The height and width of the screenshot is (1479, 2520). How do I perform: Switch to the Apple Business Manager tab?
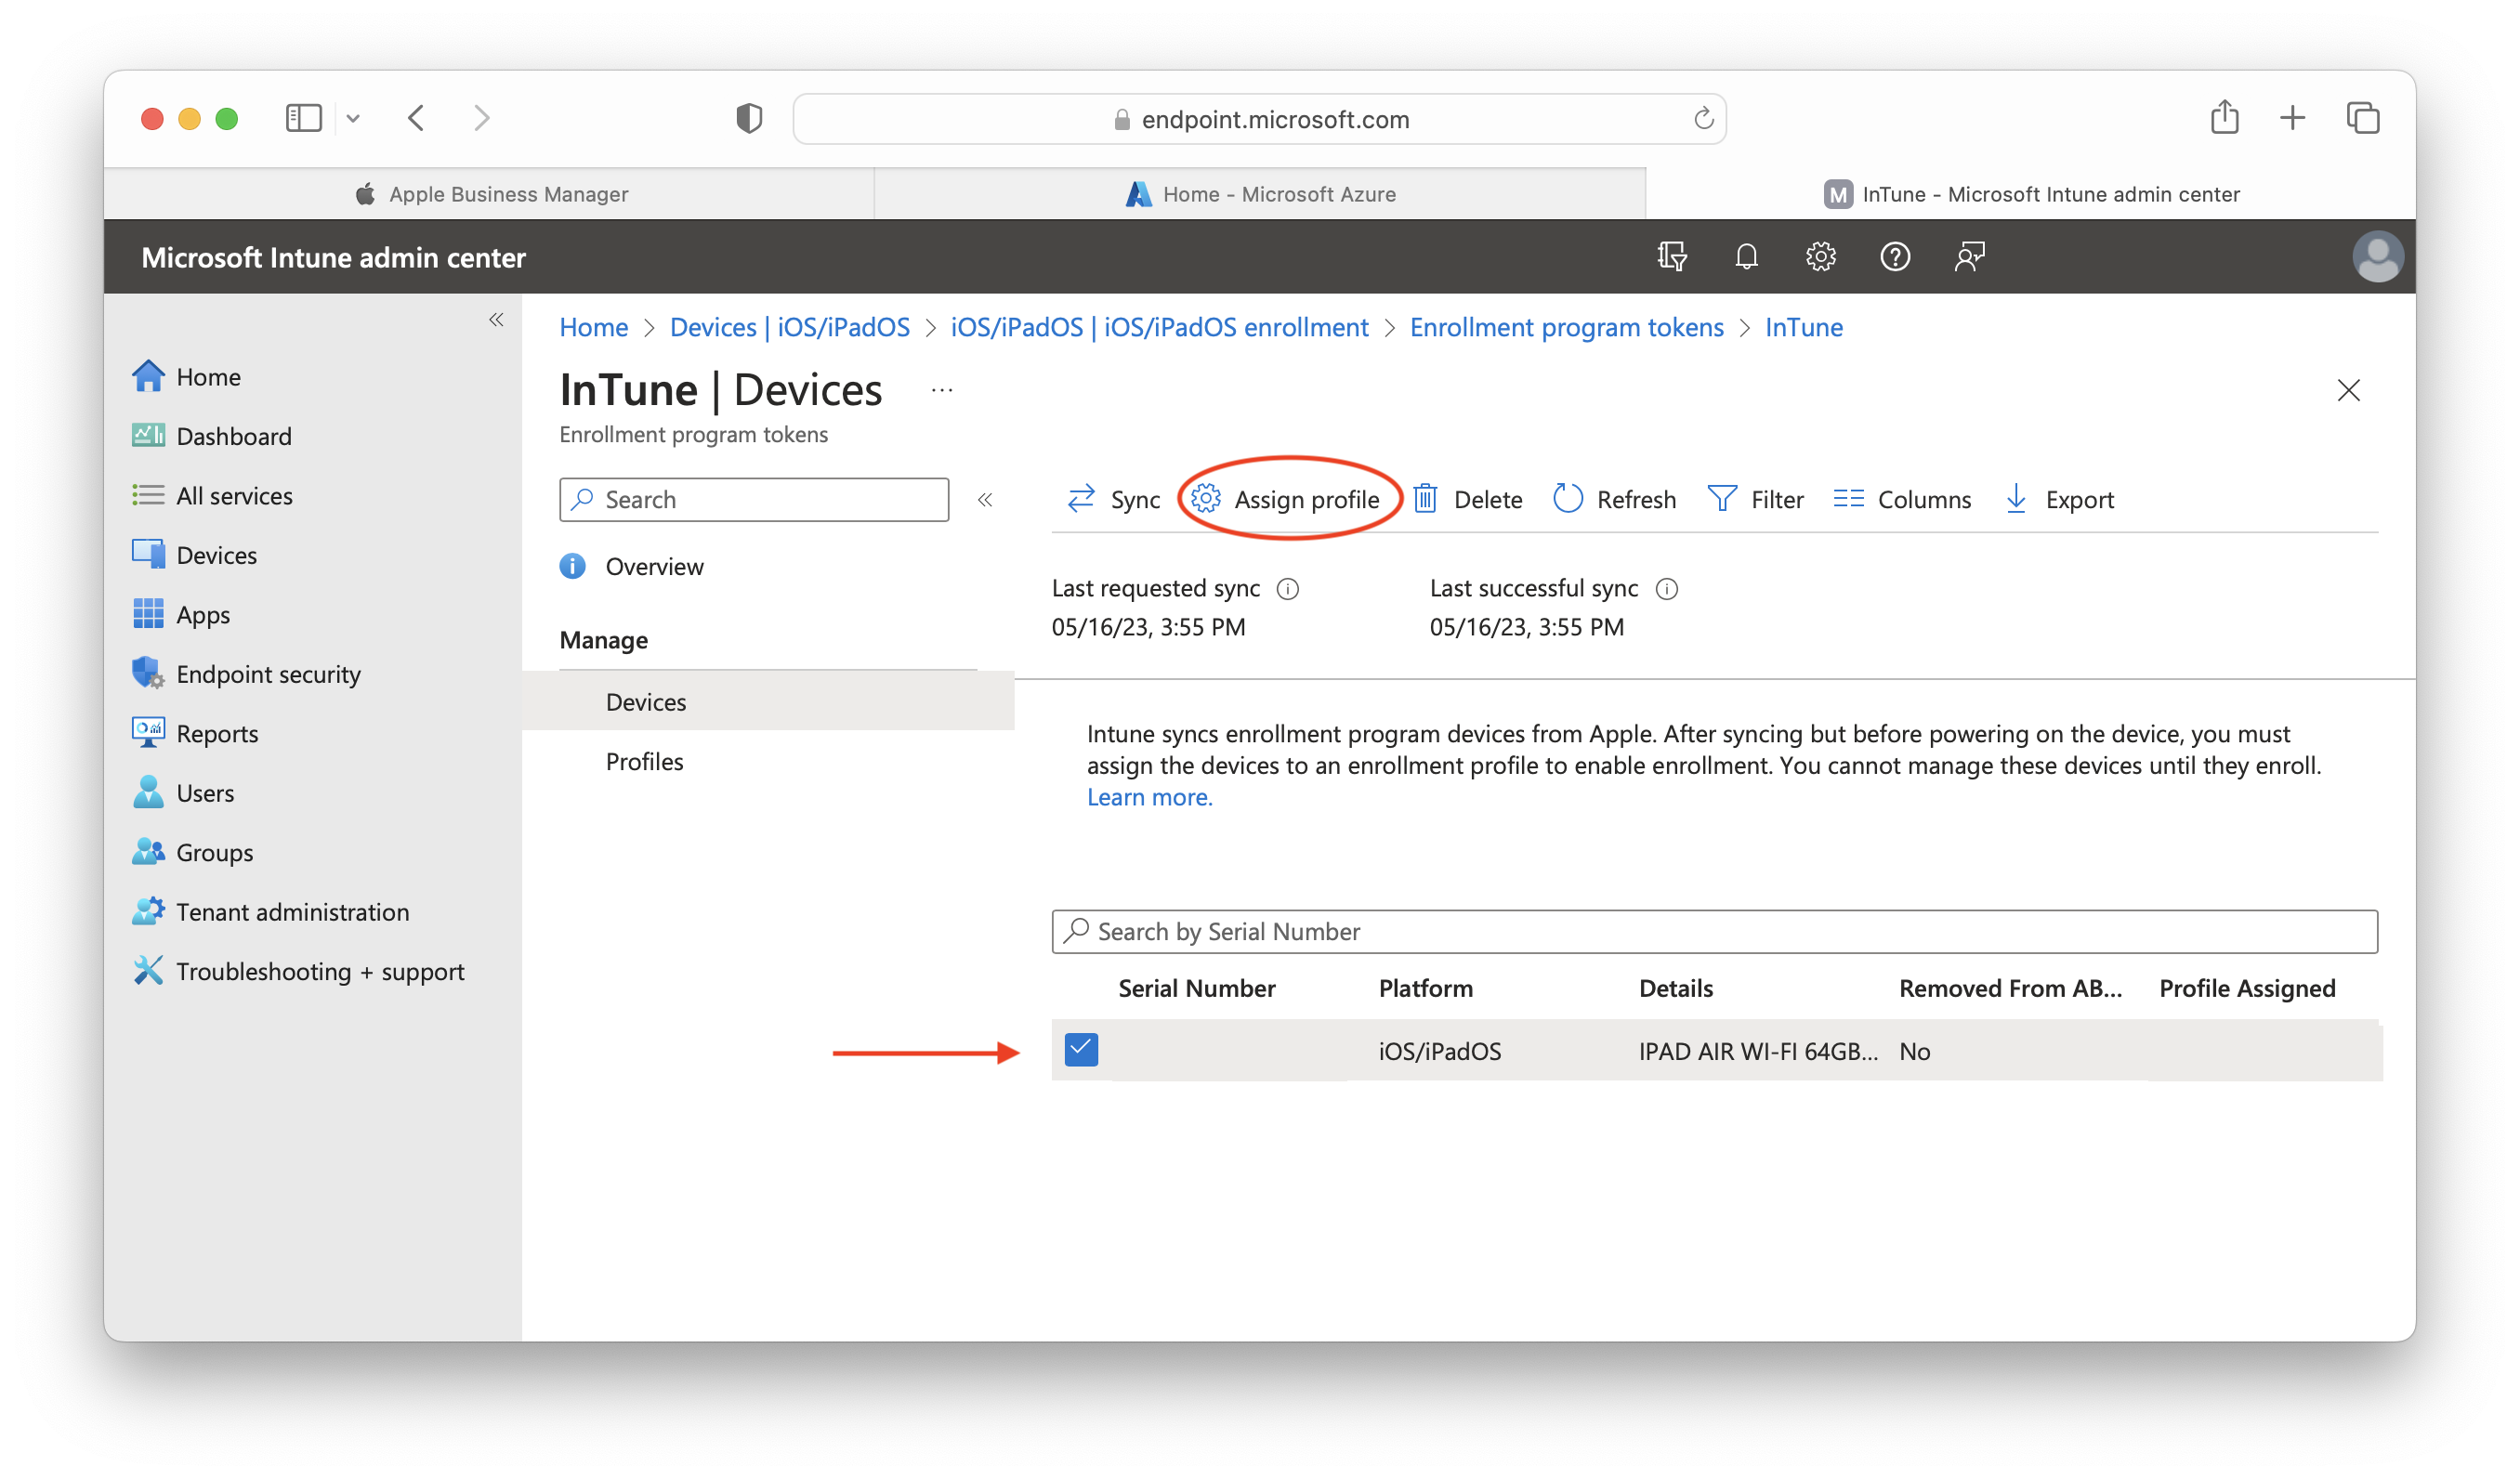click(x=490, y=194)
